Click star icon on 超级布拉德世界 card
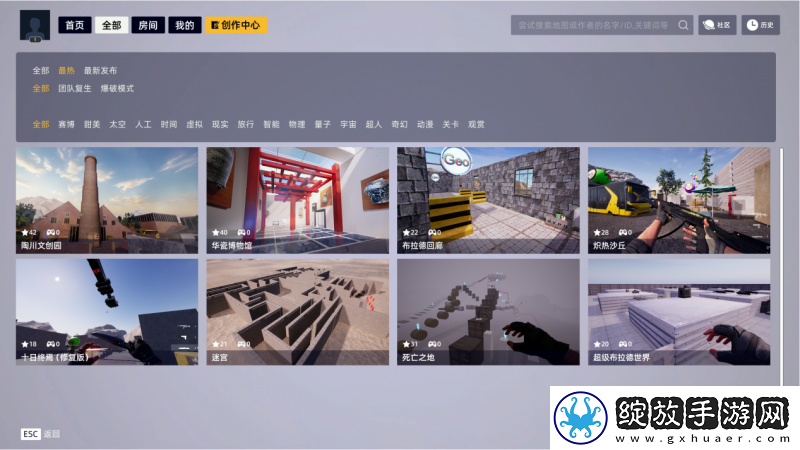800x450 pixels. pos(597,344)
